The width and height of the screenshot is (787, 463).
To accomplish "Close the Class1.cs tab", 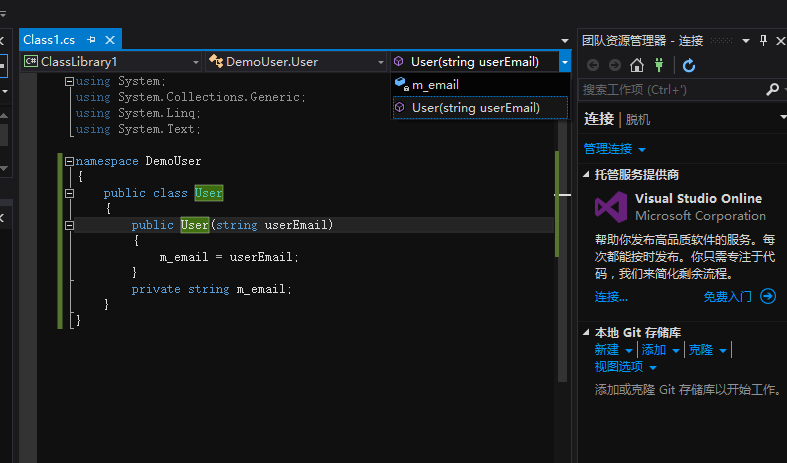I will tap(110, 40).
